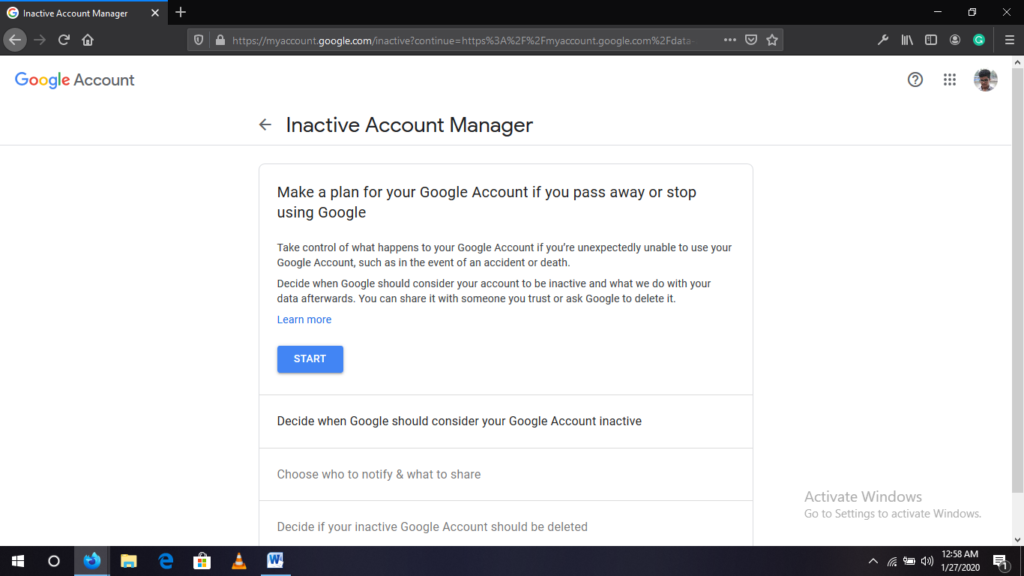
Task: Switch to Firefox on the taskbar
Action: coord(91,561)
